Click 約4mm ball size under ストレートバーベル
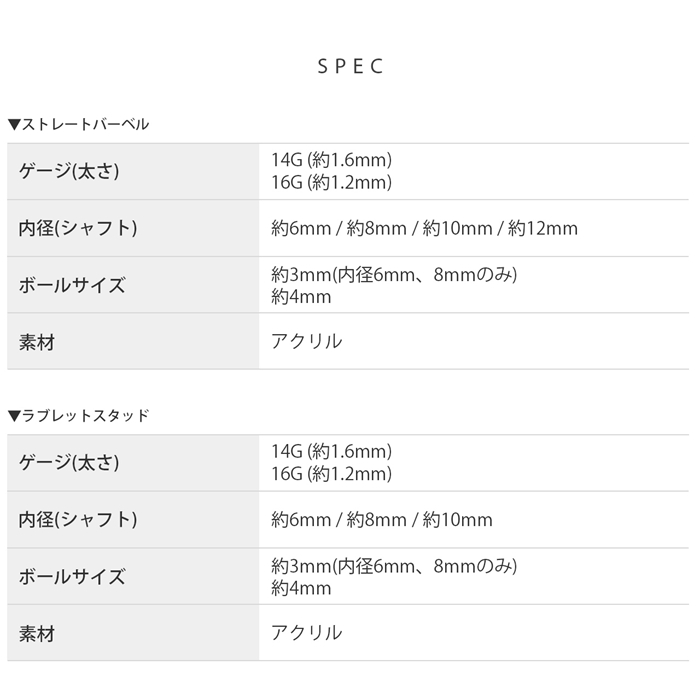Viewport: 700px width, 700px height. (x=301, y=296)
